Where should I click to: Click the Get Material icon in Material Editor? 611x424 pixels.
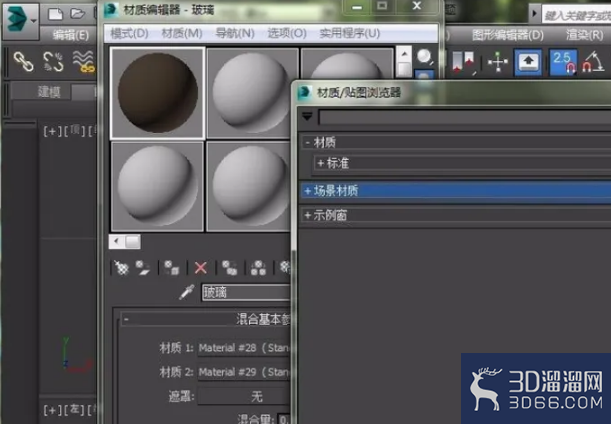(x=121, y=268)
